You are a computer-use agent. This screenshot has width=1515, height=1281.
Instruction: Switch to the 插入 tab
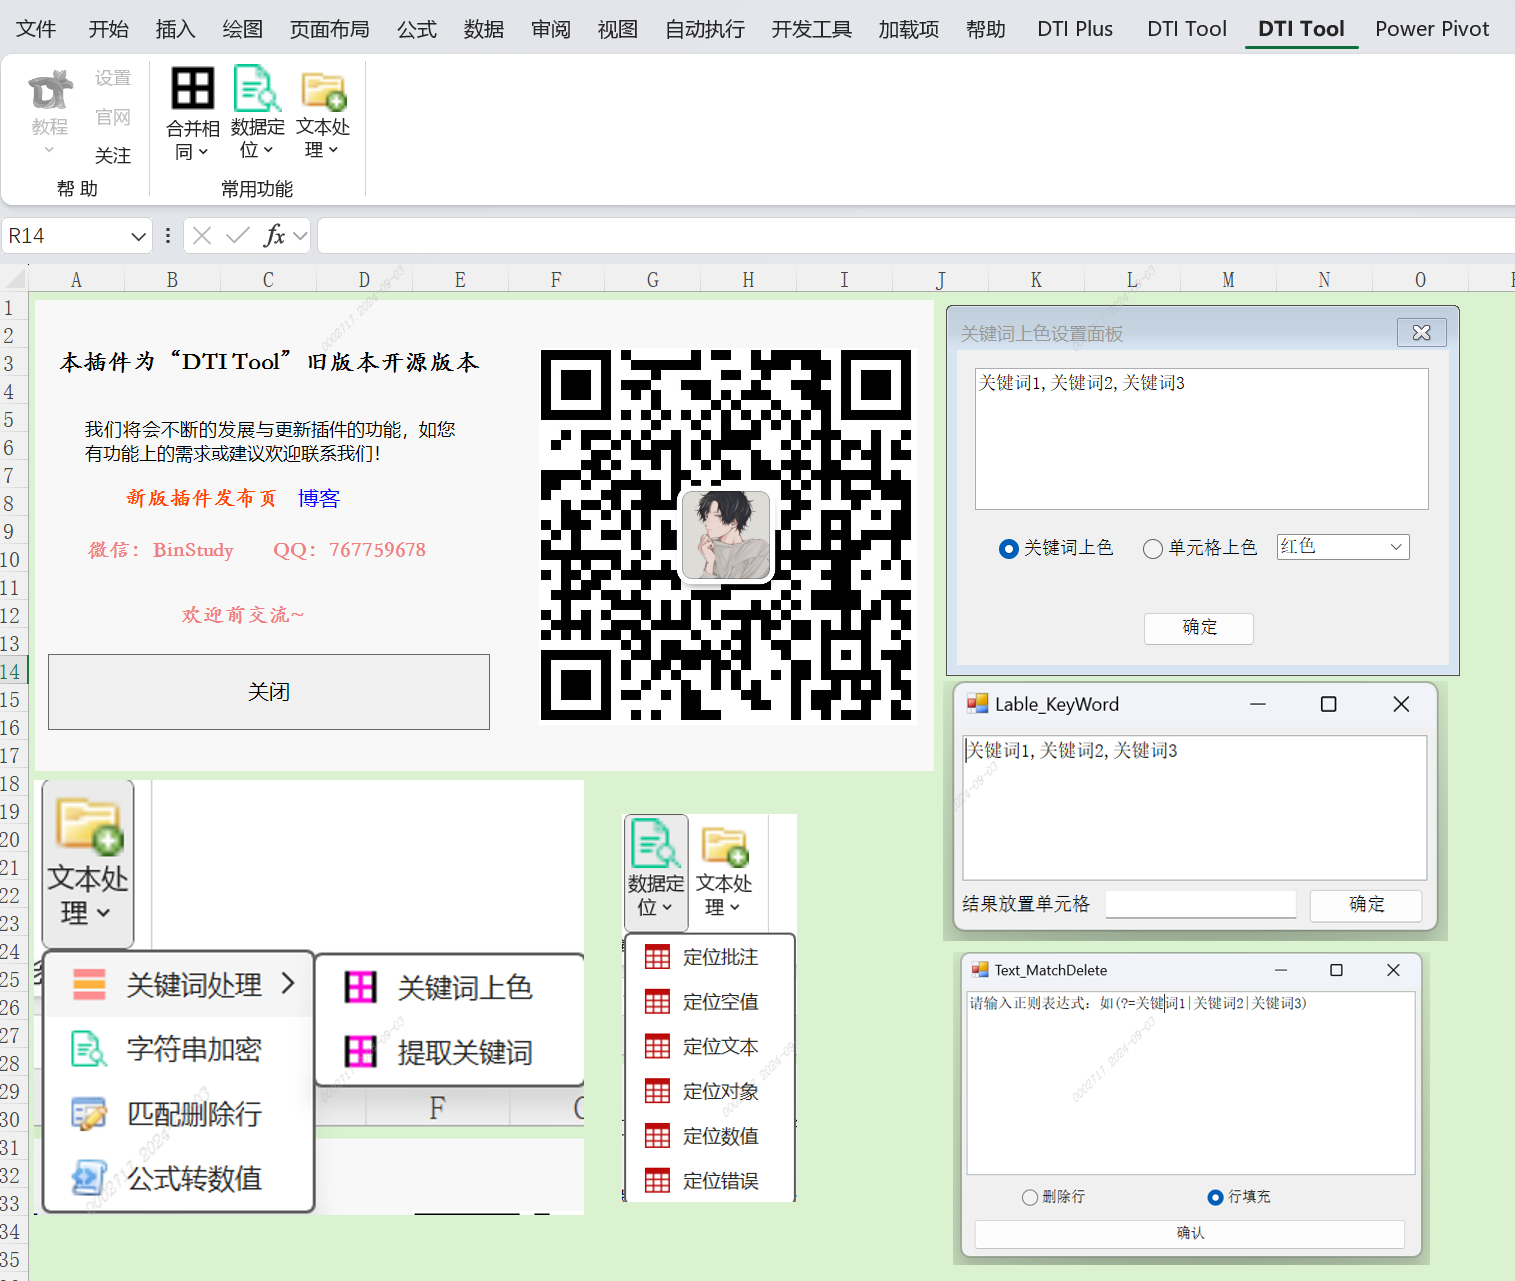tap(176, 29)
